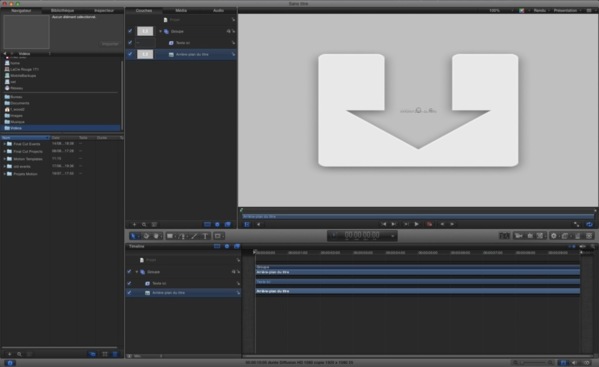Screen dimensions: 599x367
Task: Play the project with play button
Action: tap(417, 224)
